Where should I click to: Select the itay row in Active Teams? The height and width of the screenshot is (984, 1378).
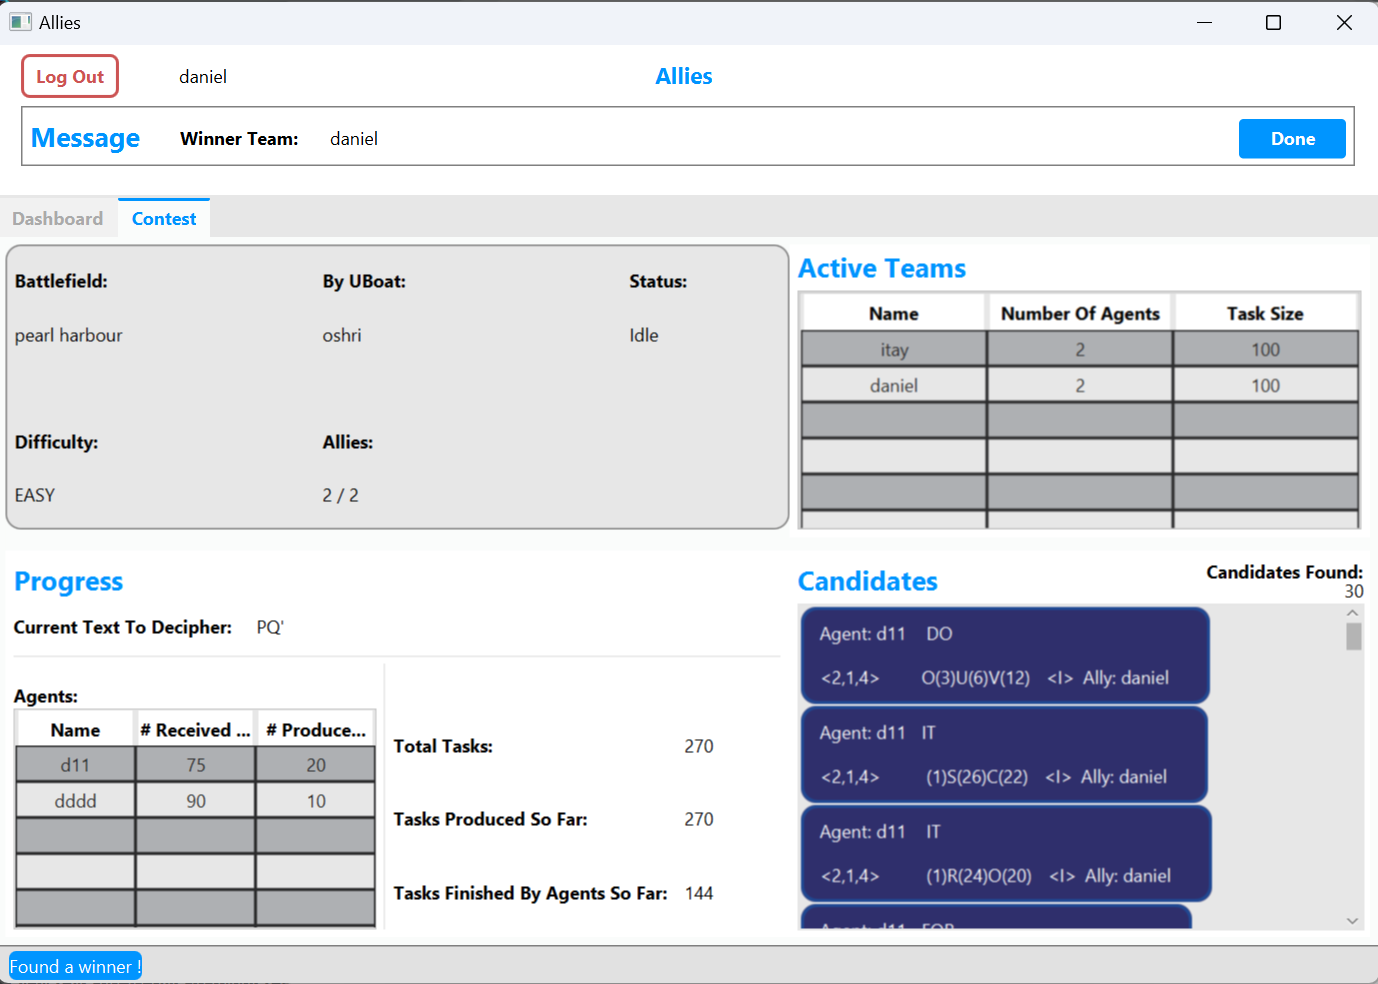coord(1080,349)
